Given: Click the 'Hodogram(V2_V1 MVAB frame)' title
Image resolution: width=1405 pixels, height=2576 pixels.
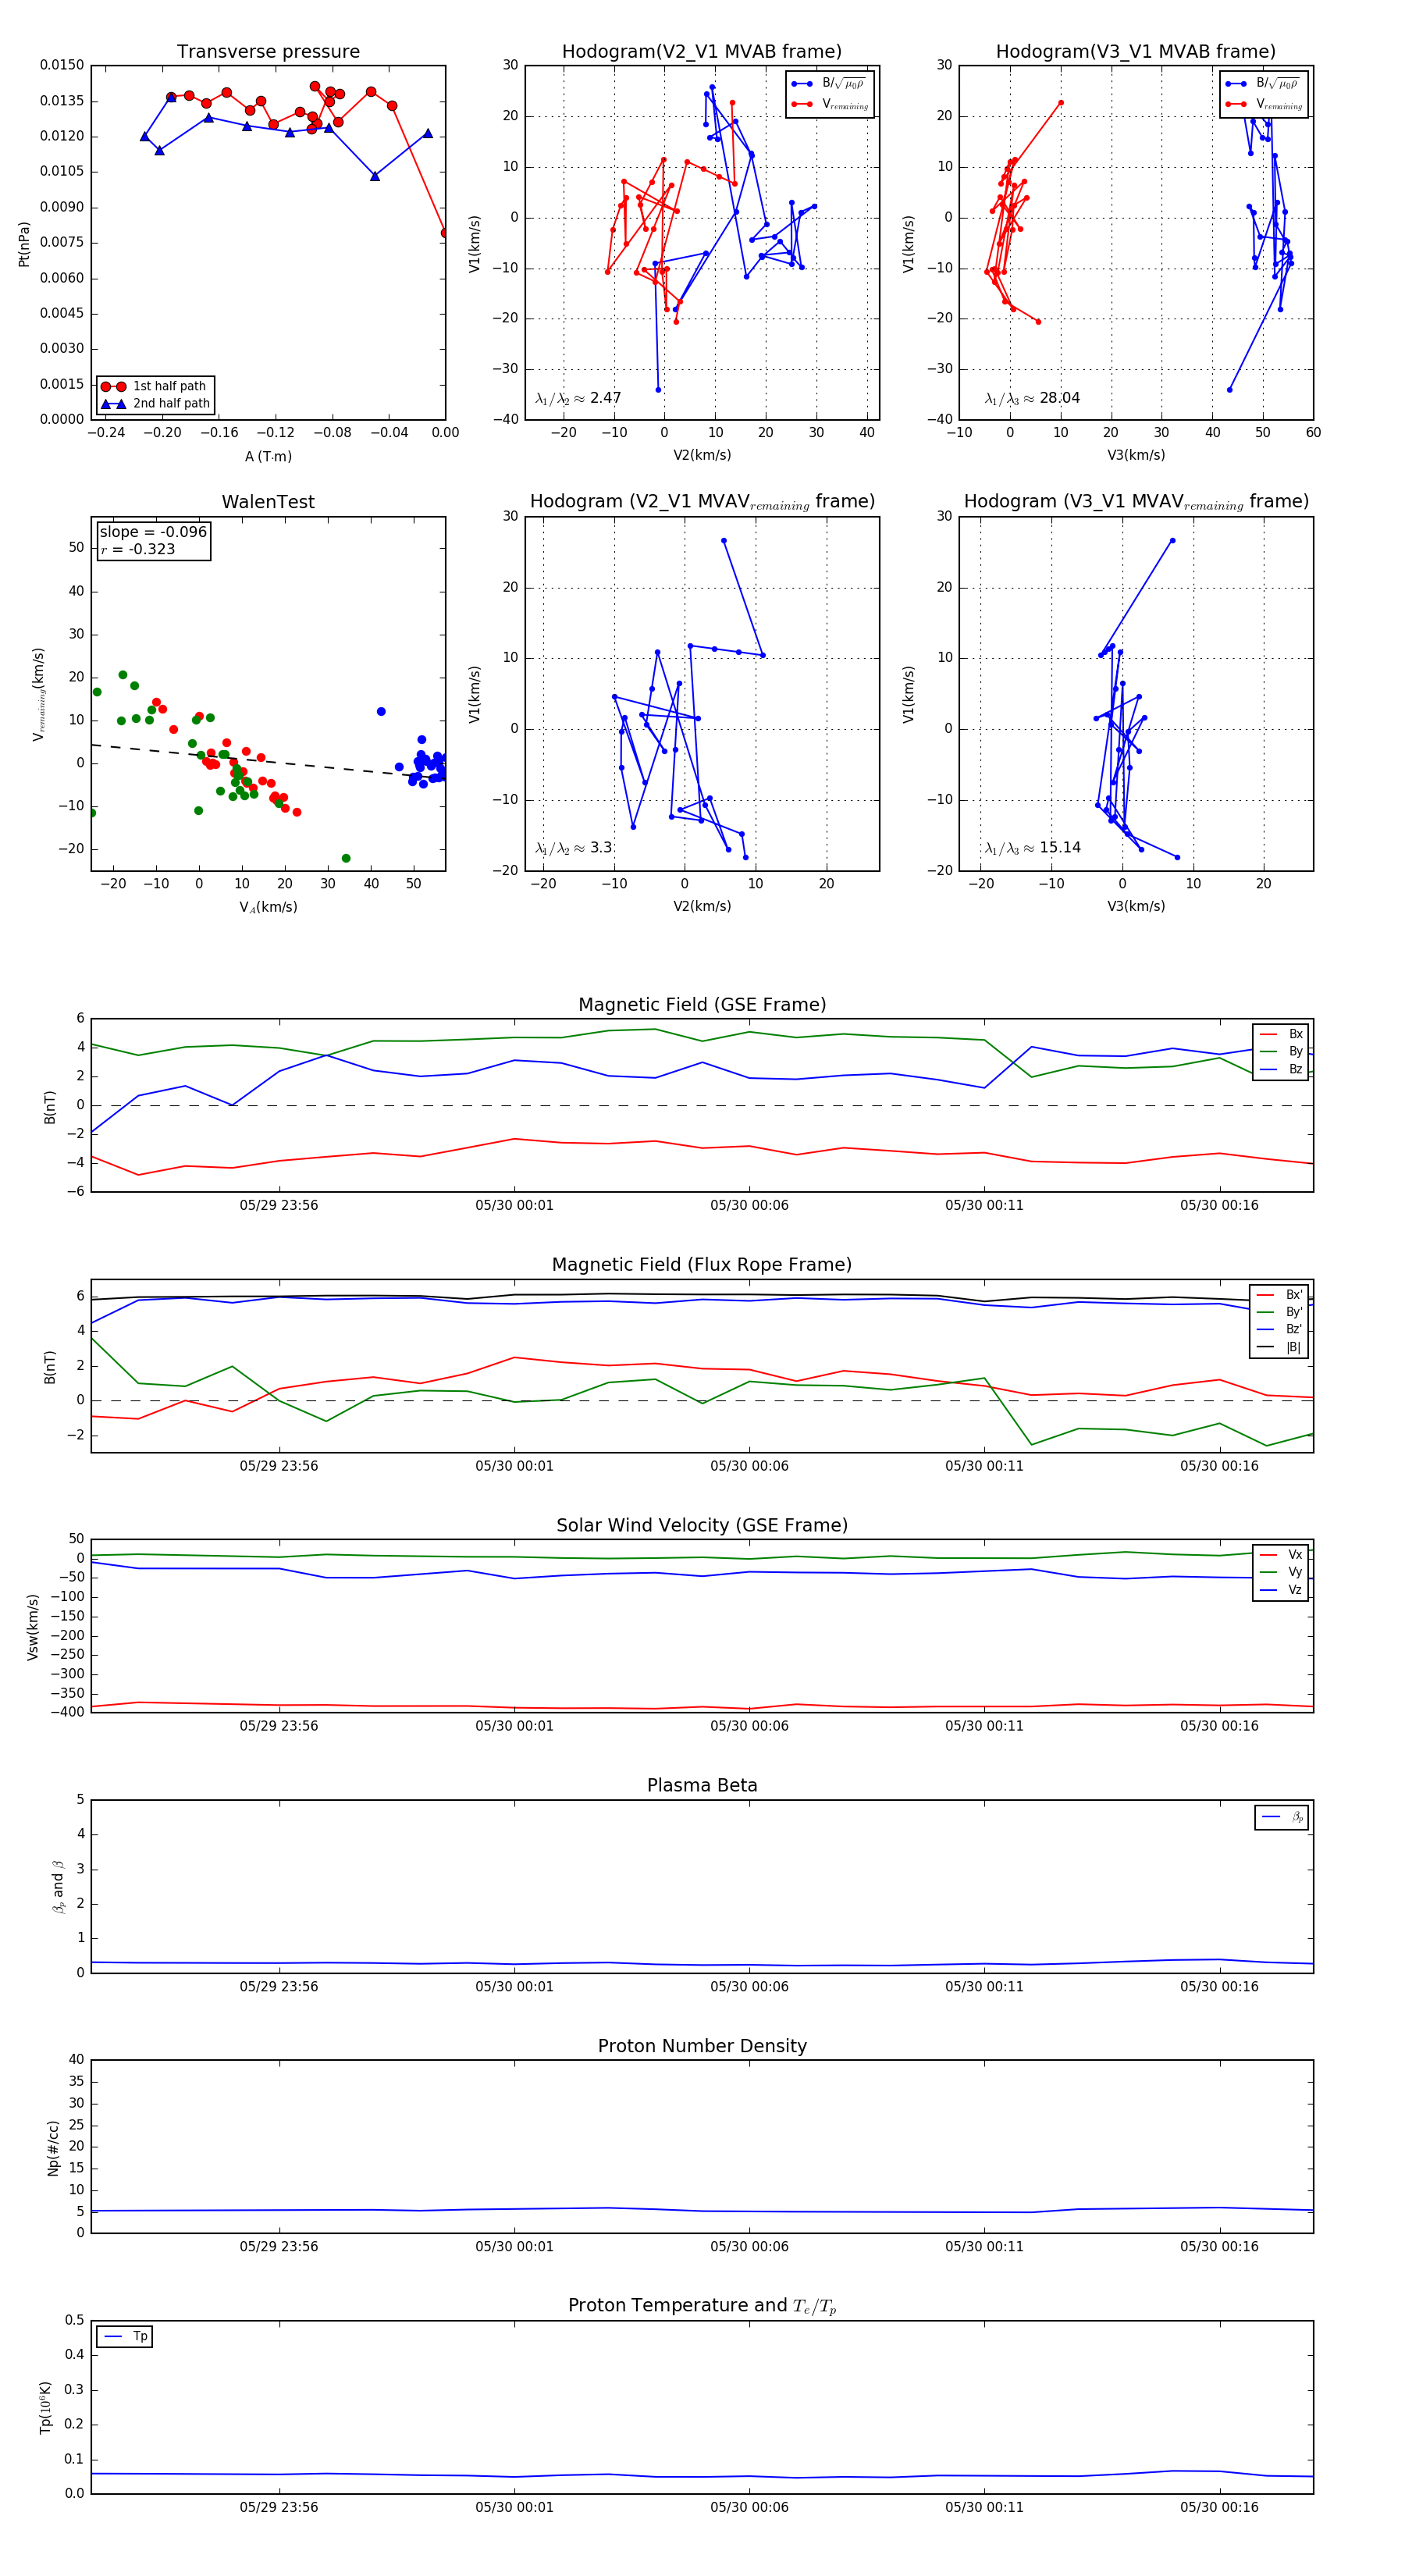Looking at the screenshot, I should click(701, 52).
